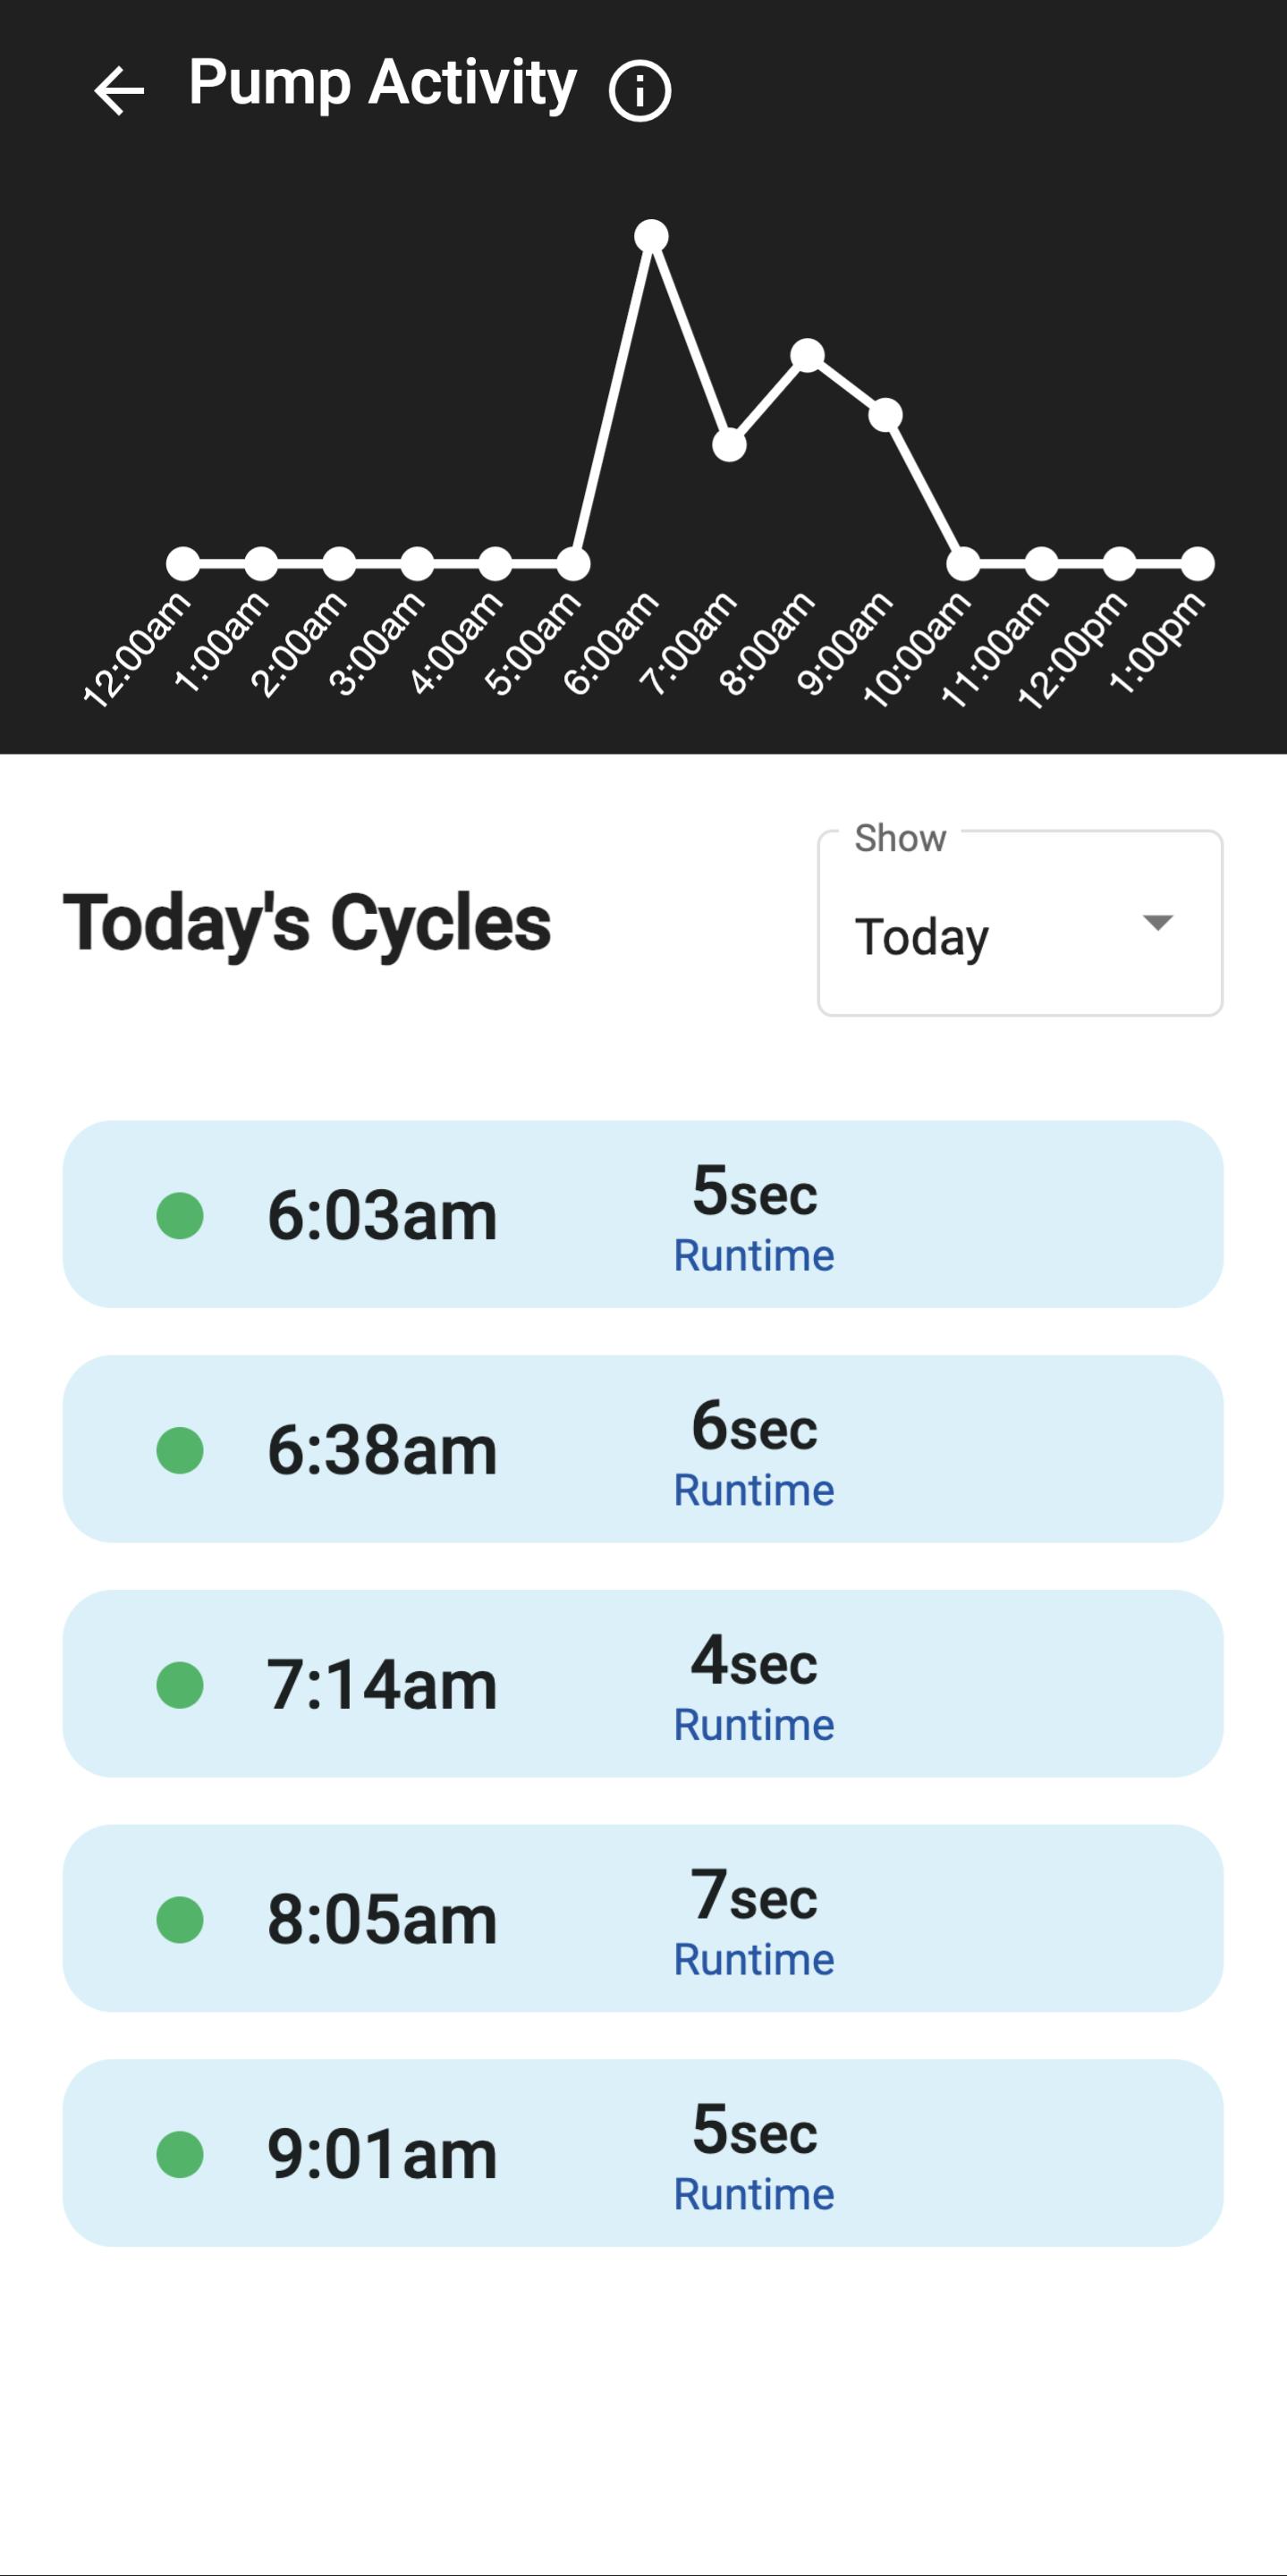The width and height of the screenshot is (1287, 2576).
Task: Expand the Show dropdown arrow
Action: (x=1157, y=922)
